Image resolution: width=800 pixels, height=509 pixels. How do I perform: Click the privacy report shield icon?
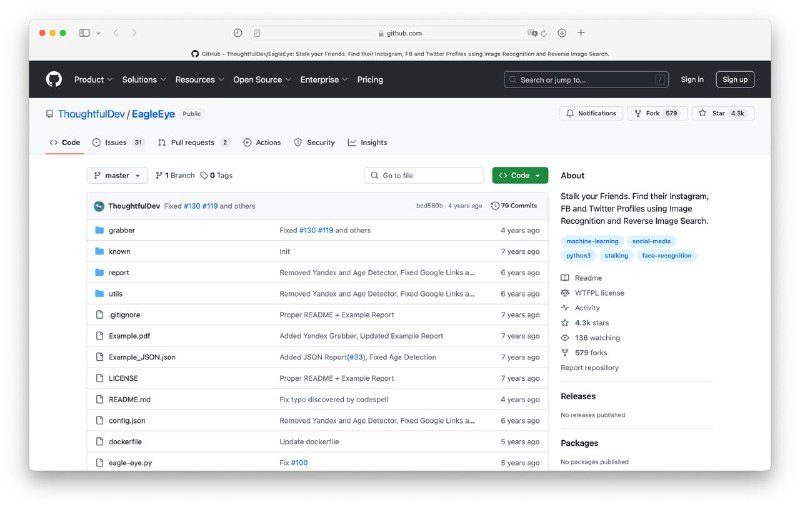(238, 33)
